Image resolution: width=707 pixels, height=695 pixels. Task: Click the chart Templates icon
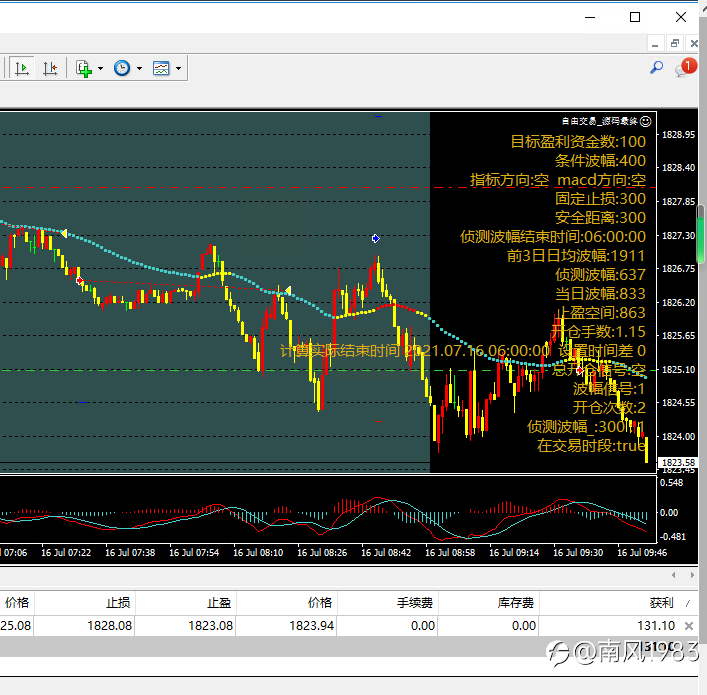tap(161, 68)
